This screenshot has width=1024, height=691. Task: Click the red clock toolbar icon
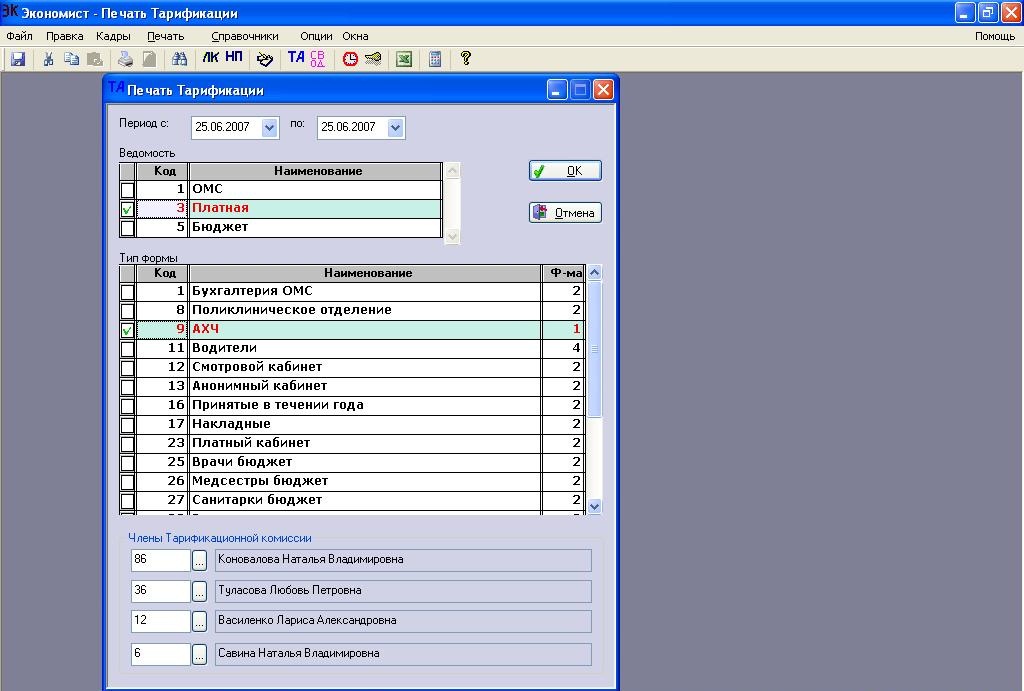point(351,59)
